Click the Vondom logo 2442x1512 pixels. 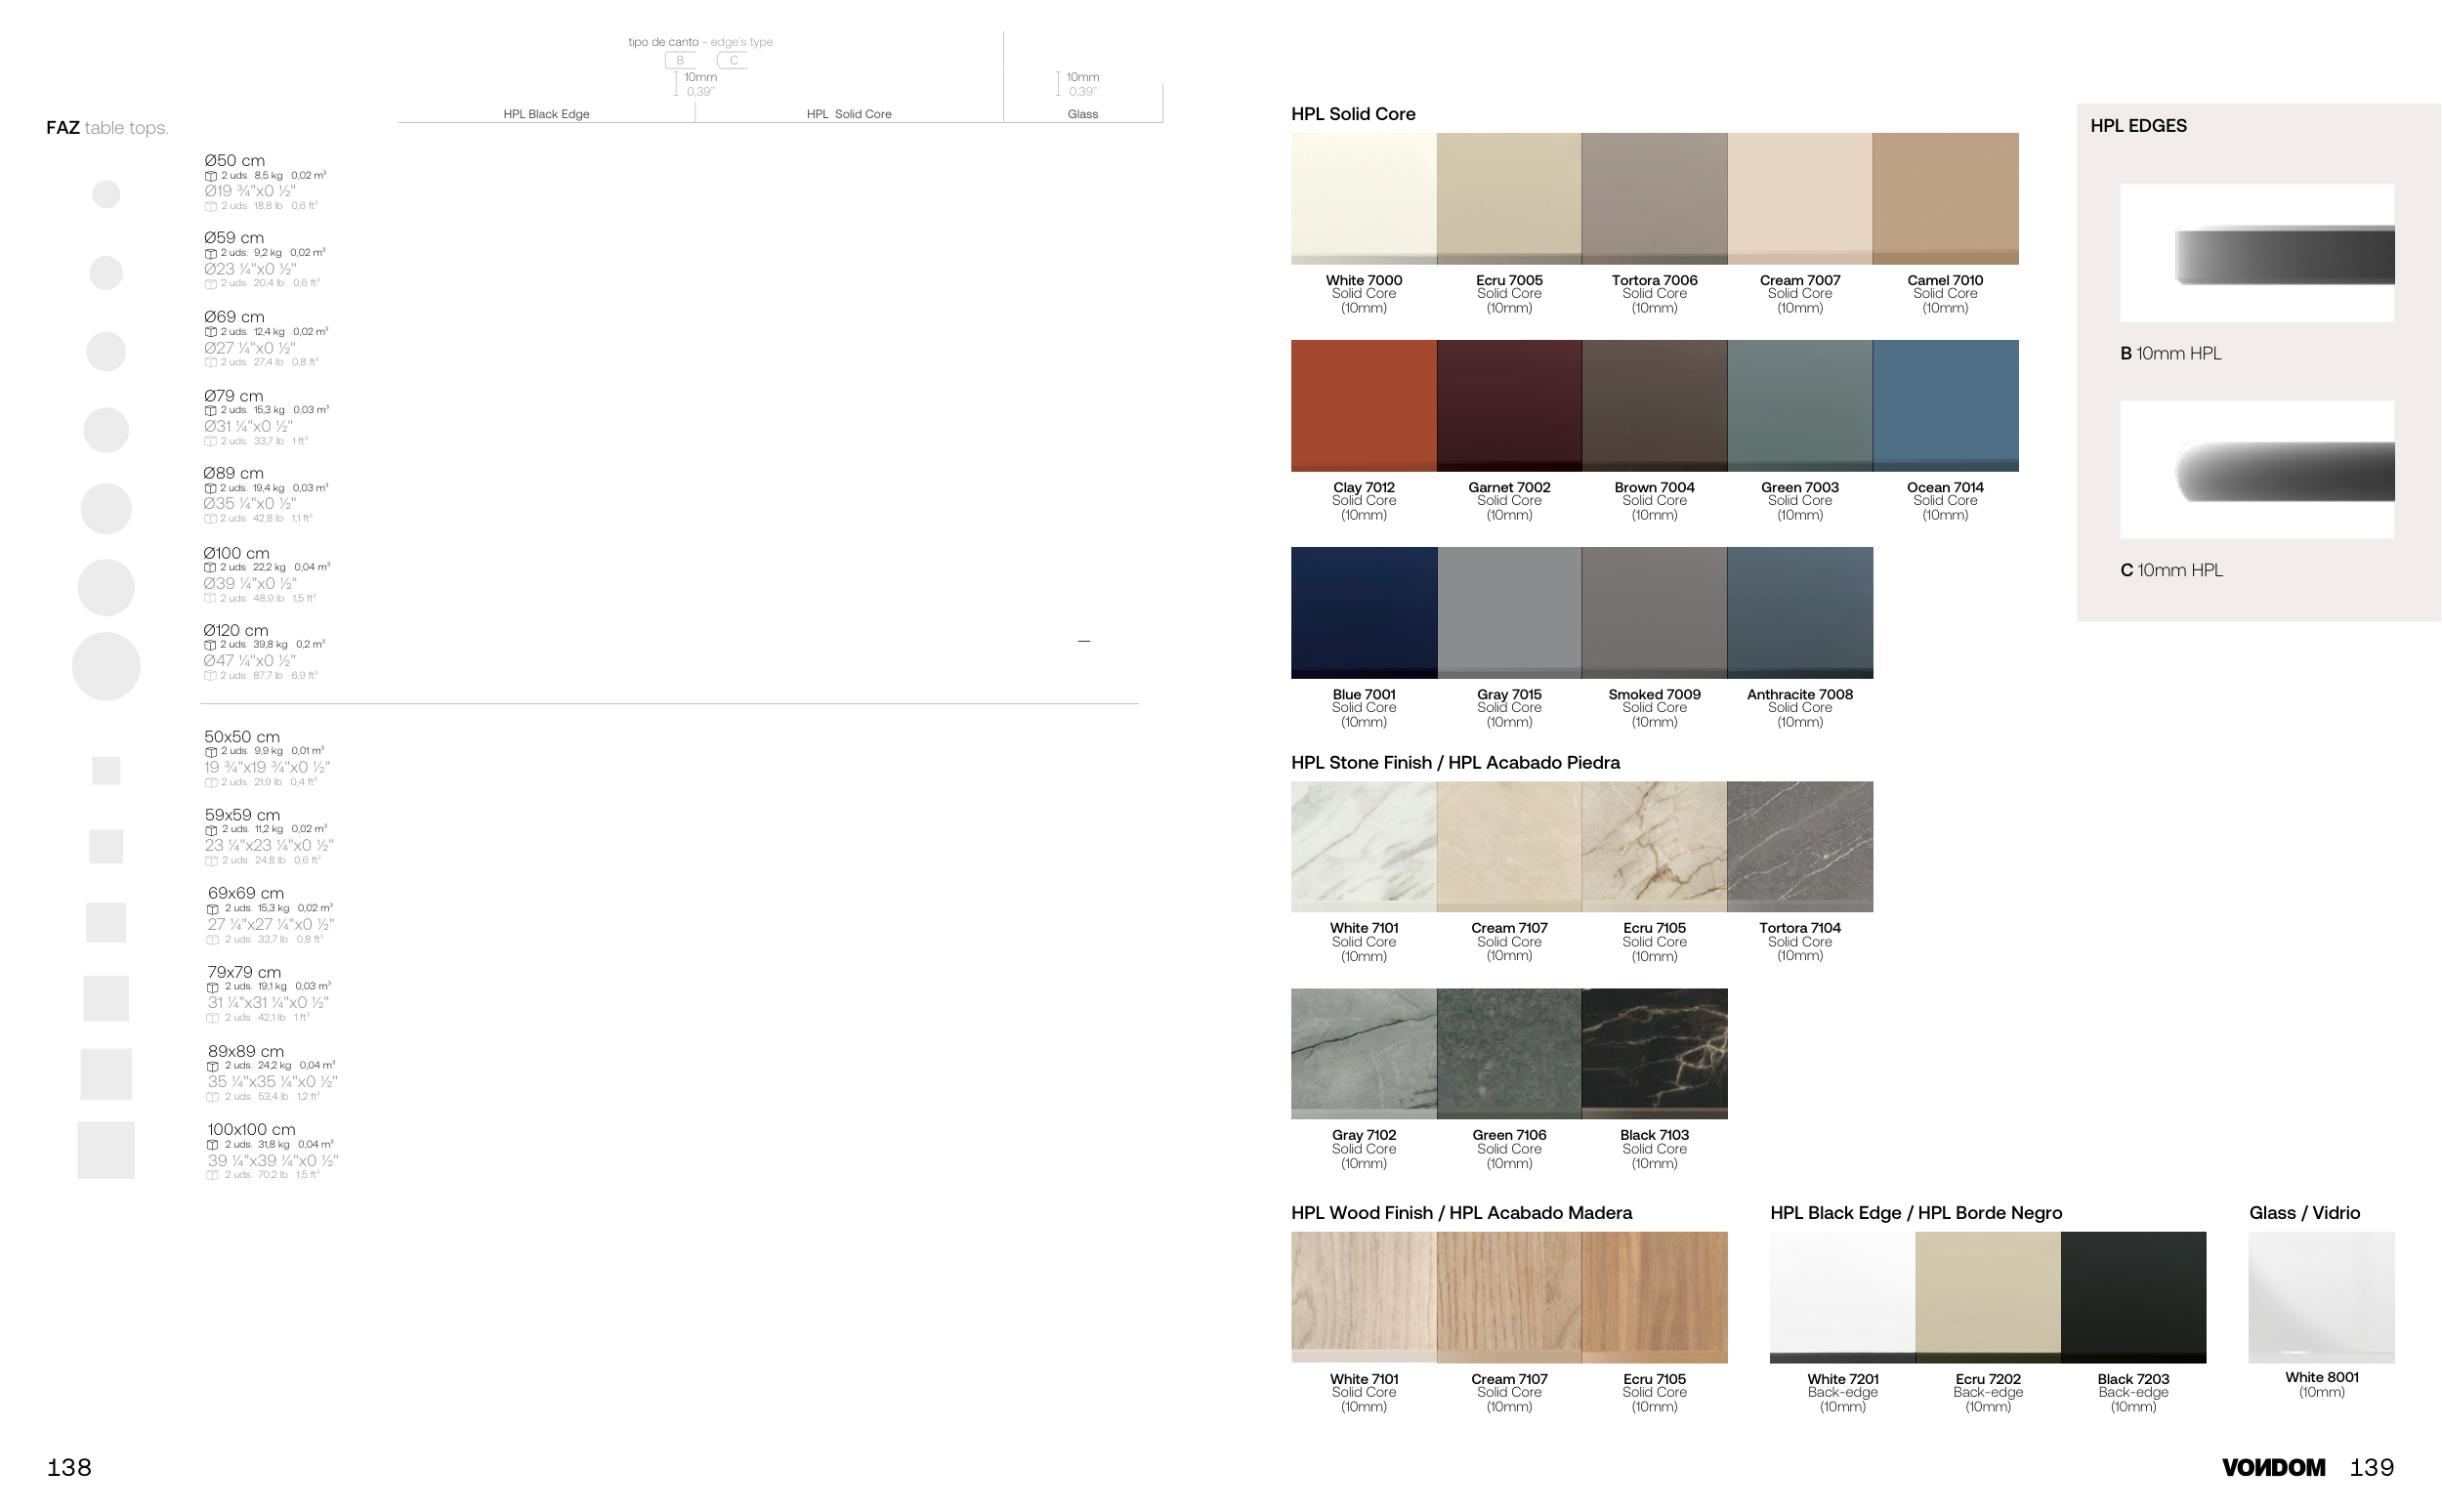coord(2273,1467)
